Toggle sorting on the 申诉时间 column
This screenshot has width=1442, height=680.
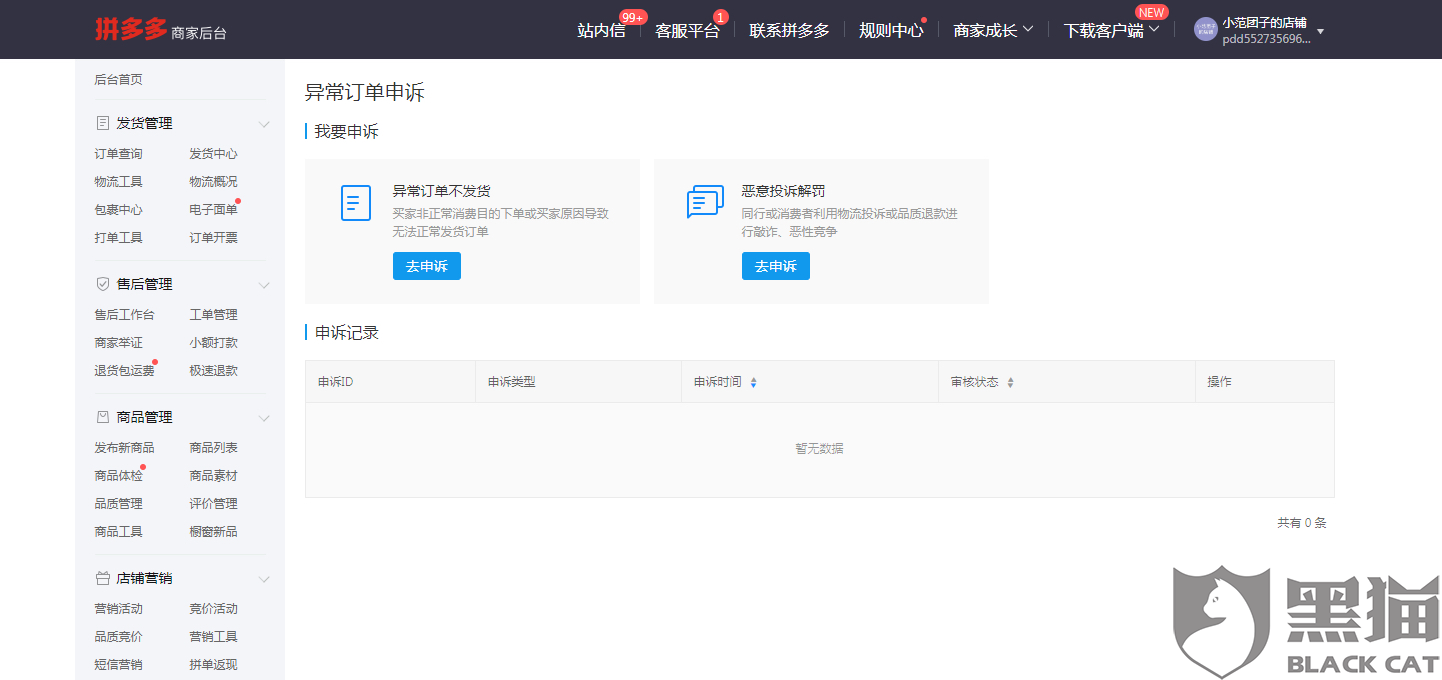(x=753, y=381)
